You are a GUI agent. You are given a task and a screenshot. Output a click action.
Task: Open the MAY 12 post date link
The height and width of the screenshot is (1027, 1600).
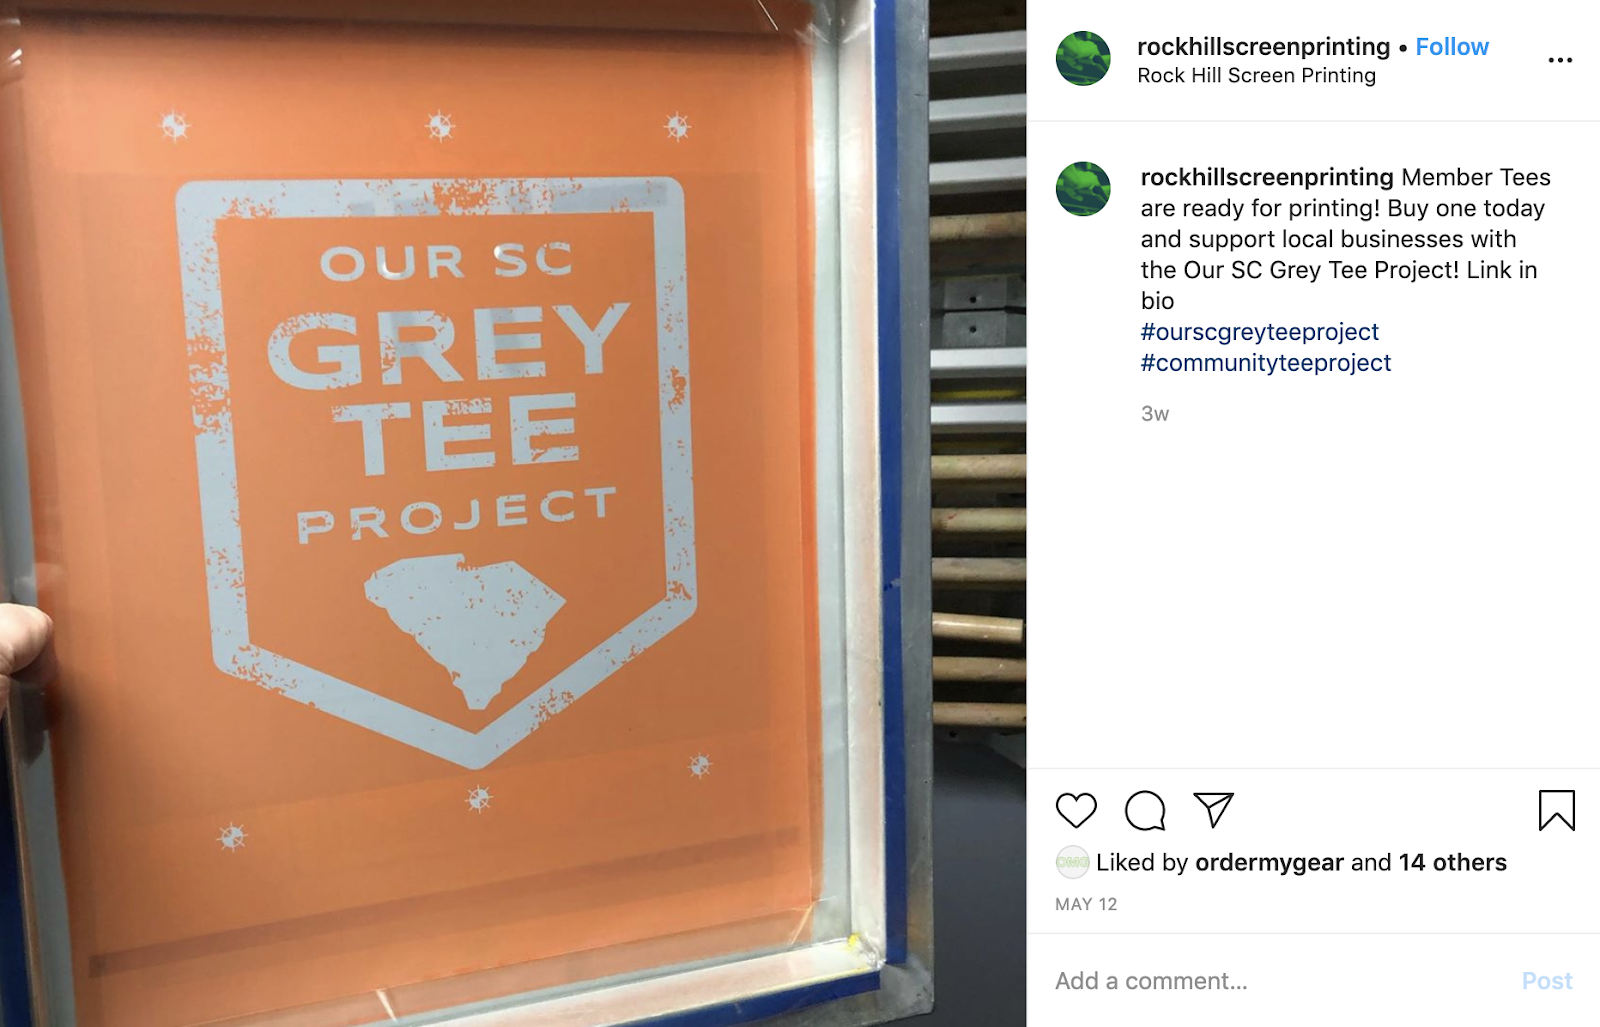click(1086, 904)
